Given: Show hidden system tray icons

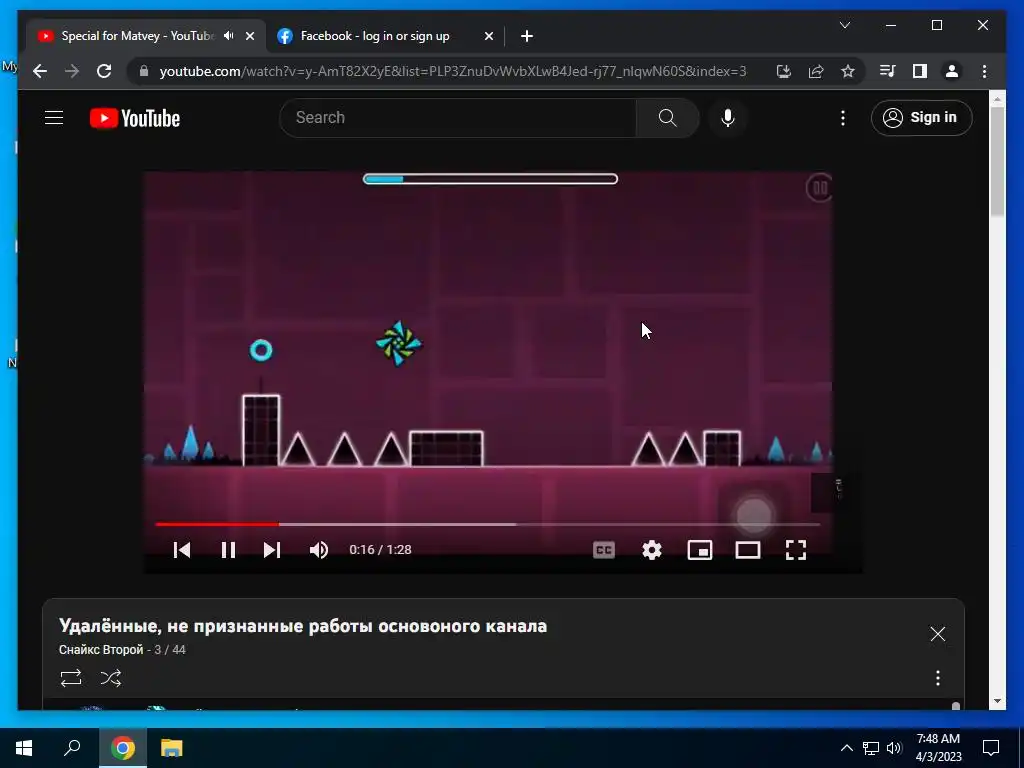Looking at the screenshot, I should click(x=846, y=748).
